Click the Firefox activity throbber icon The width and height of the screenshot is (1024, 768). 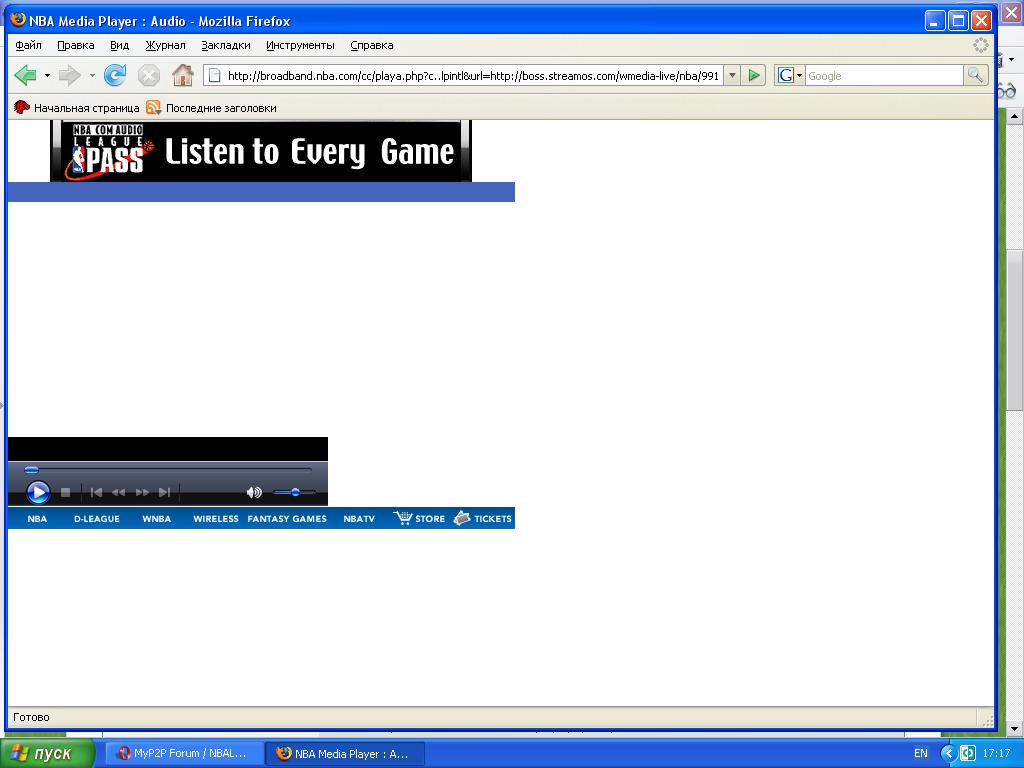pos(980,45)
